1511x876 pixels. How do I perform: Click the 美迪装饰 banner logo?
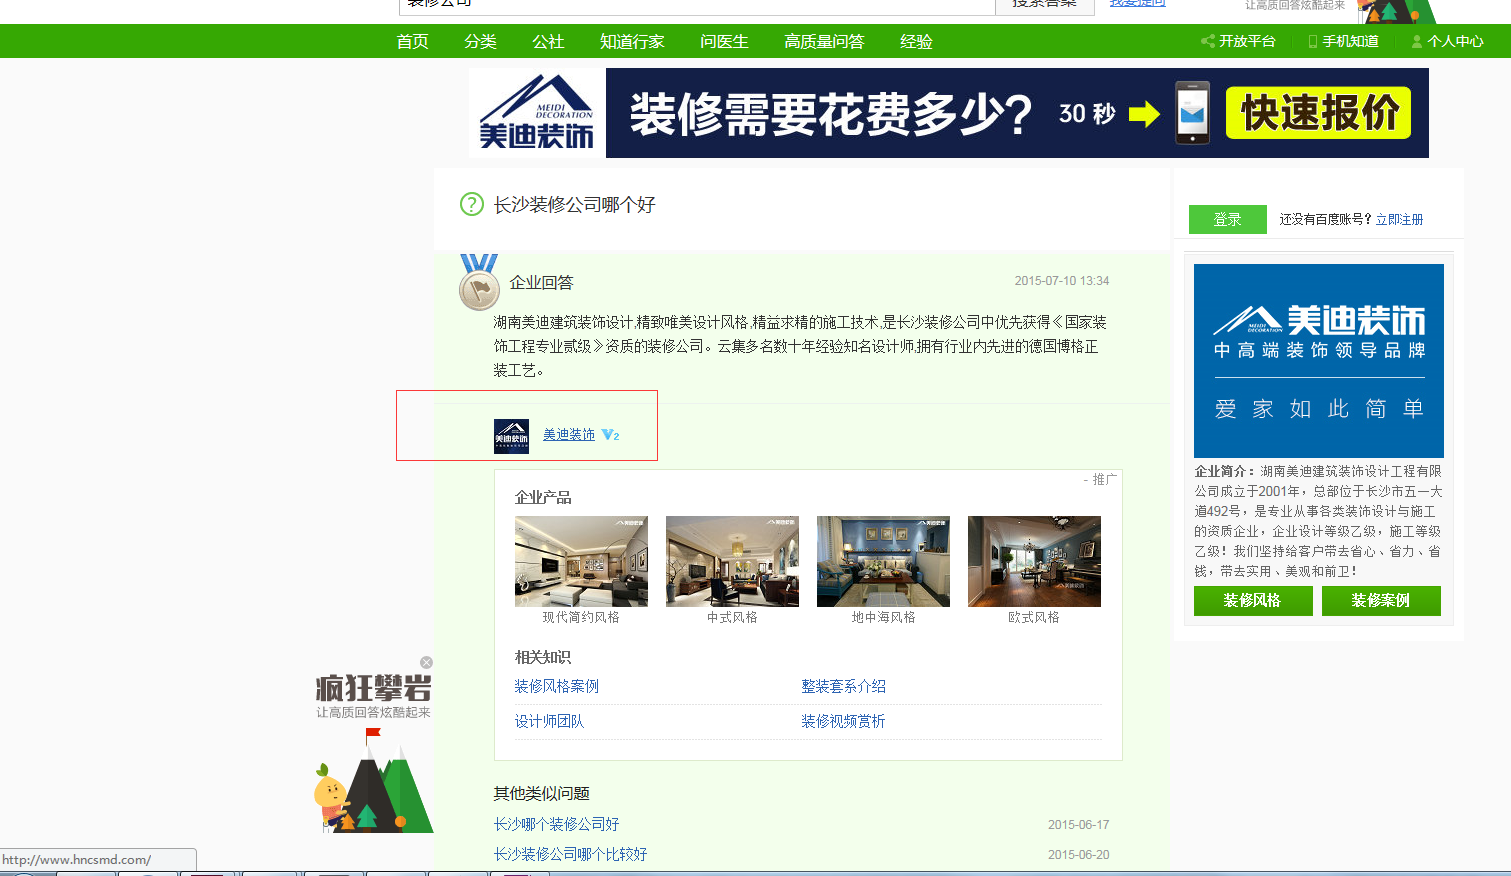[536, 113]
